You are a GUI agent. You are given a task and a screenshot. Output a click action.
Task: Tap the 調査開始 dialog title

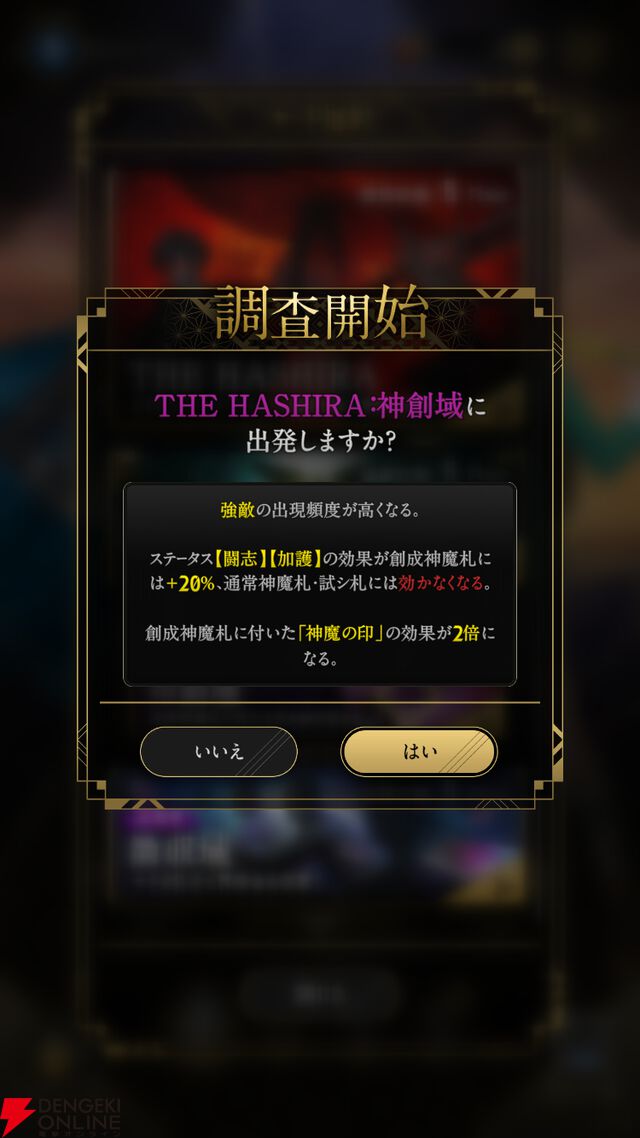click(x=320, y=315)
